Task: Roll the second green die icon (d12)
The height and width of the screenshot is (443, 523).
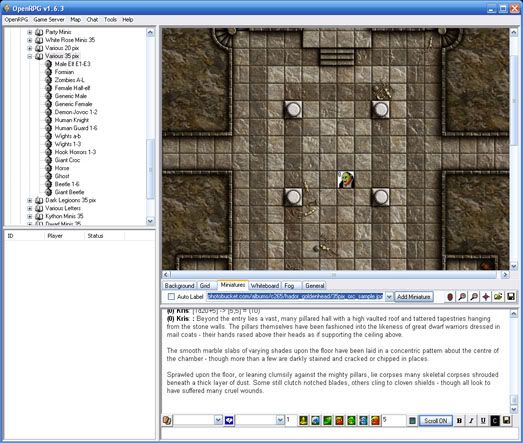Action: click(351, 420)
